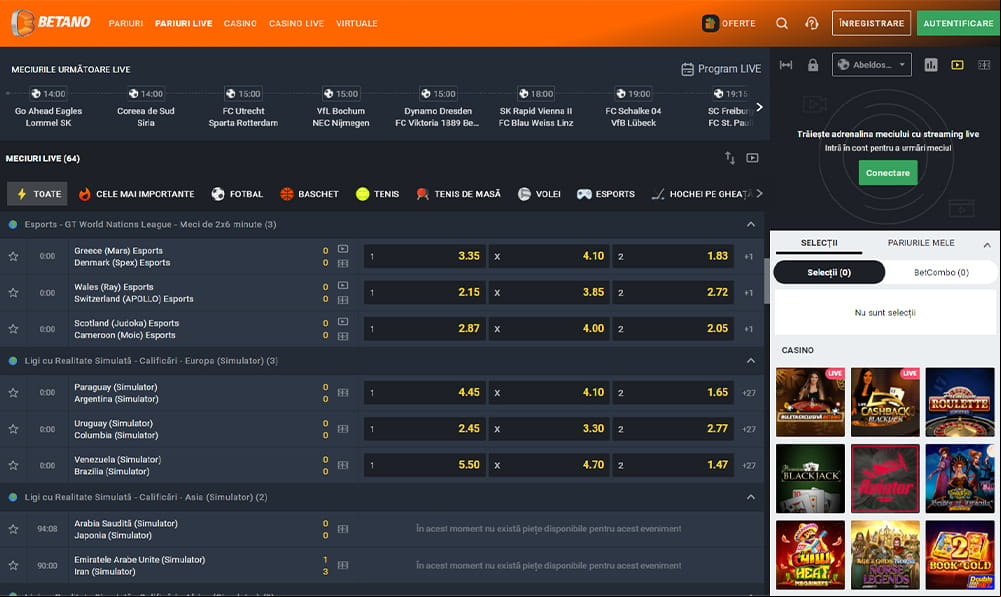Select odds 1.47 for Brazilia win

click(x=673, y=465)
